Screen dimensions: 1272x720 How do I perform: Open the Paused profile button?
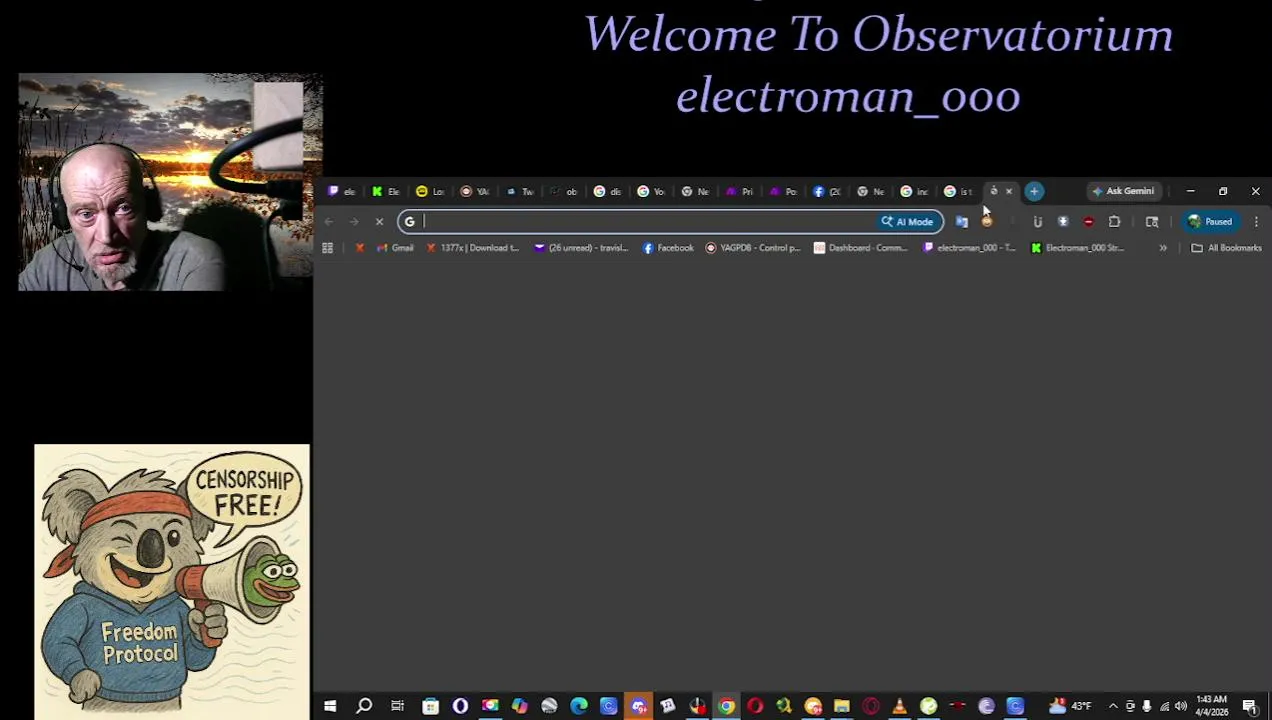[x=1210, y=222]
